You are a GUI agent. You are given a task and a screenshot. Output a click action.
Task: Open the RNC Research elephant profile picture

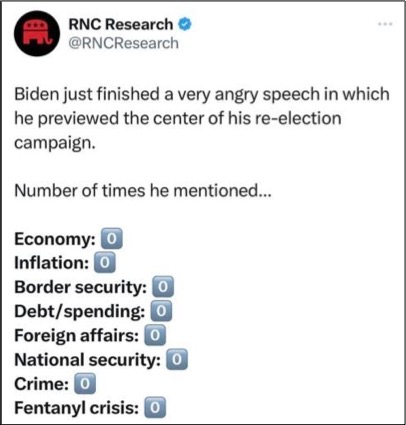tap(37, 33)
